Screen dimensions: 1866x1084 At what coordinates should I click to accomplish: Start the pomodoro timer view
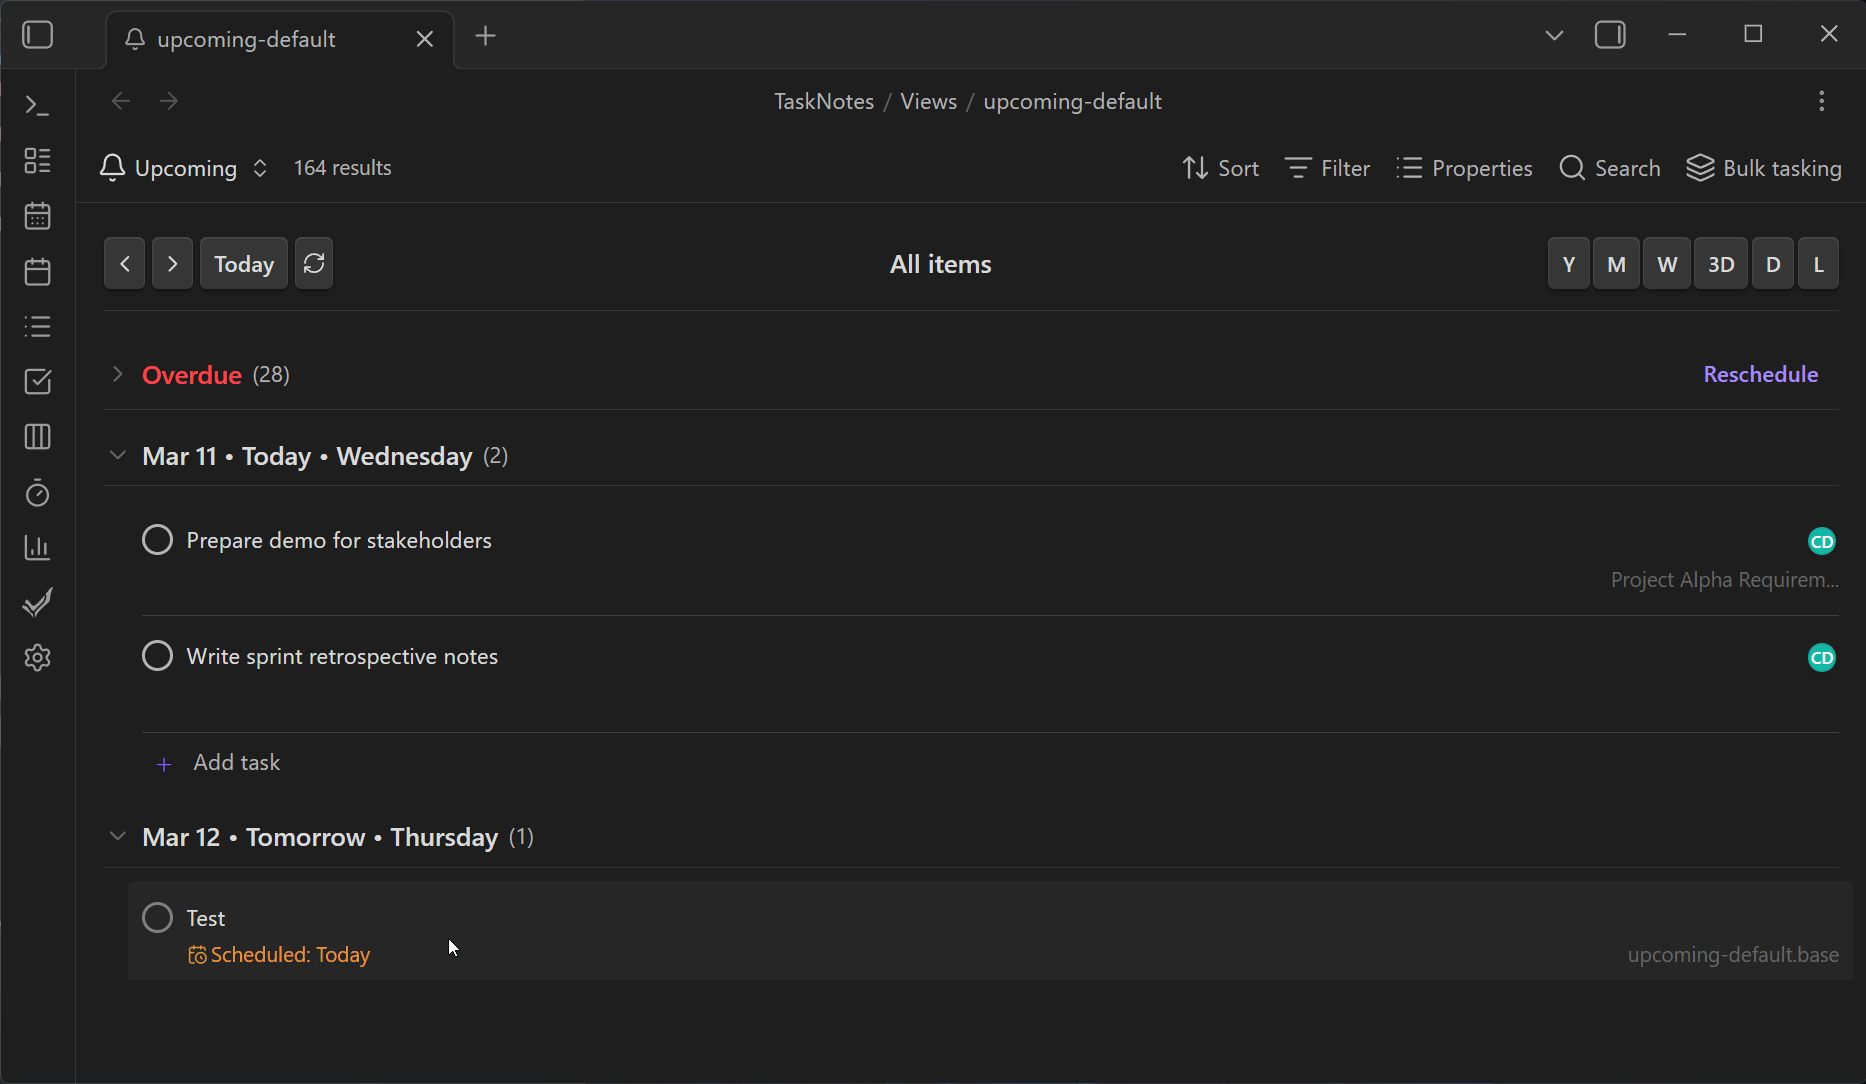pos(37,492)
